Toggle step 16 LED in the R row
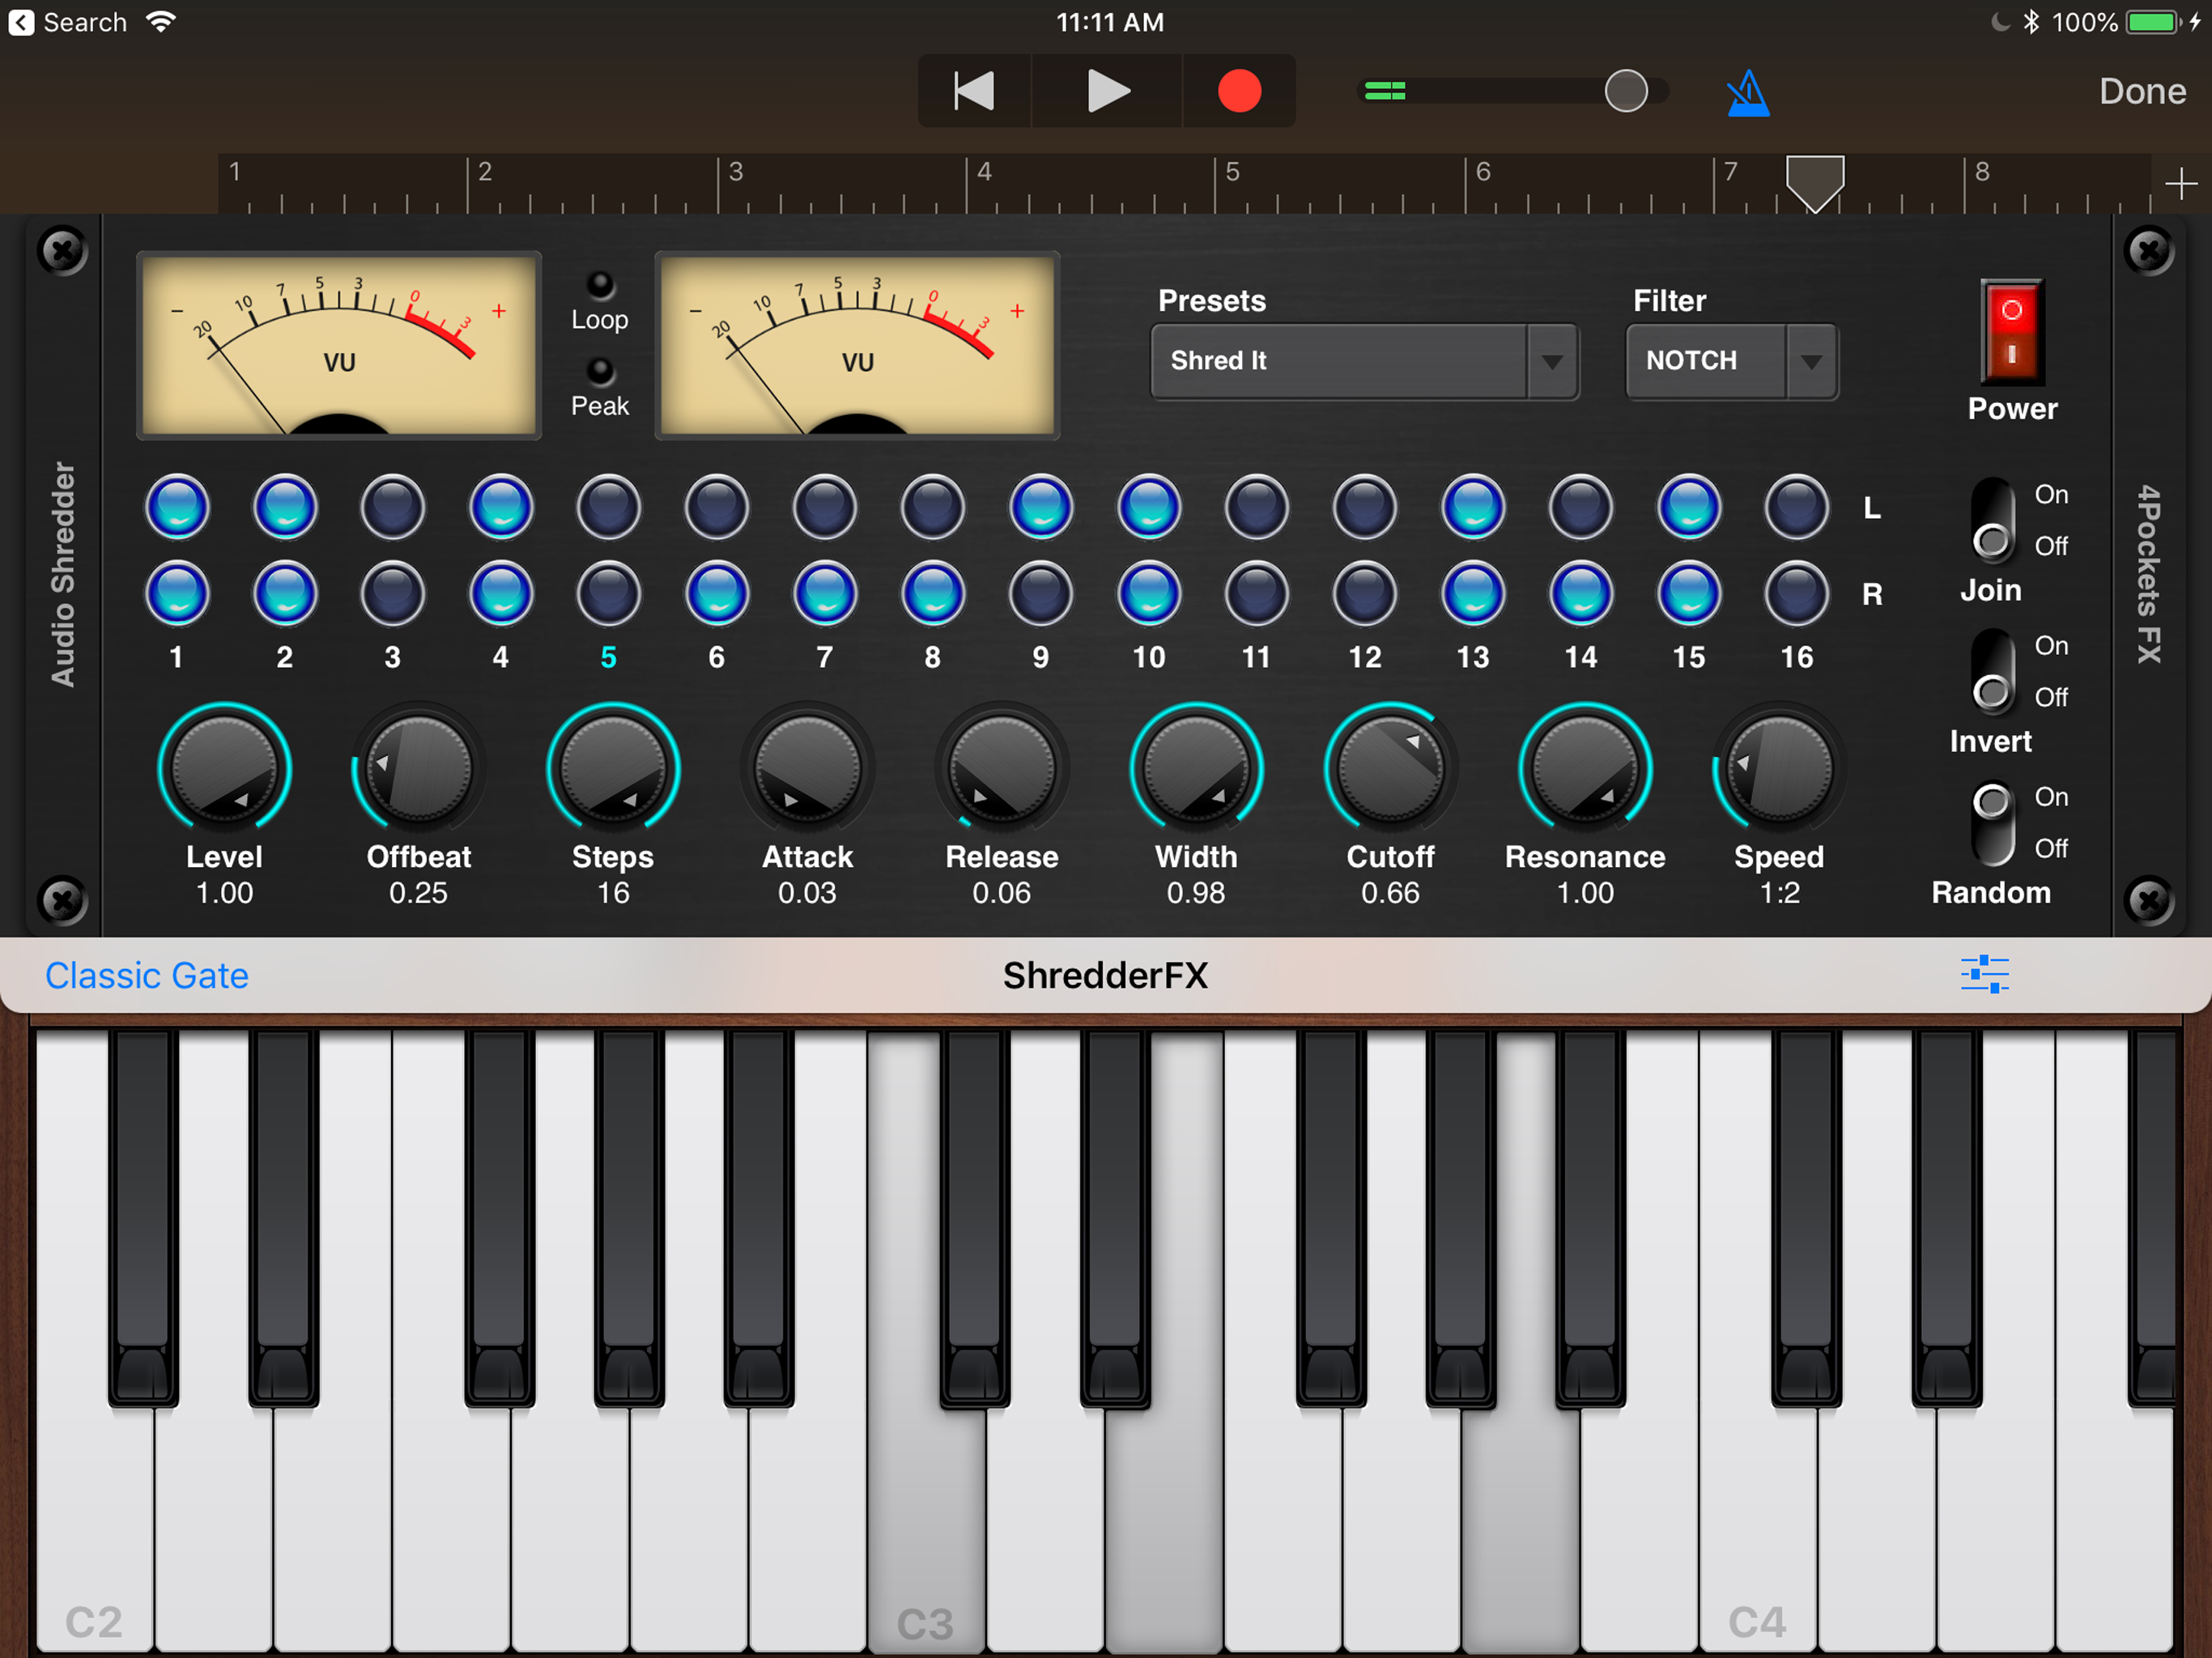Viewport: 2212px width, 1658px height. click(x=1796, y=593)
